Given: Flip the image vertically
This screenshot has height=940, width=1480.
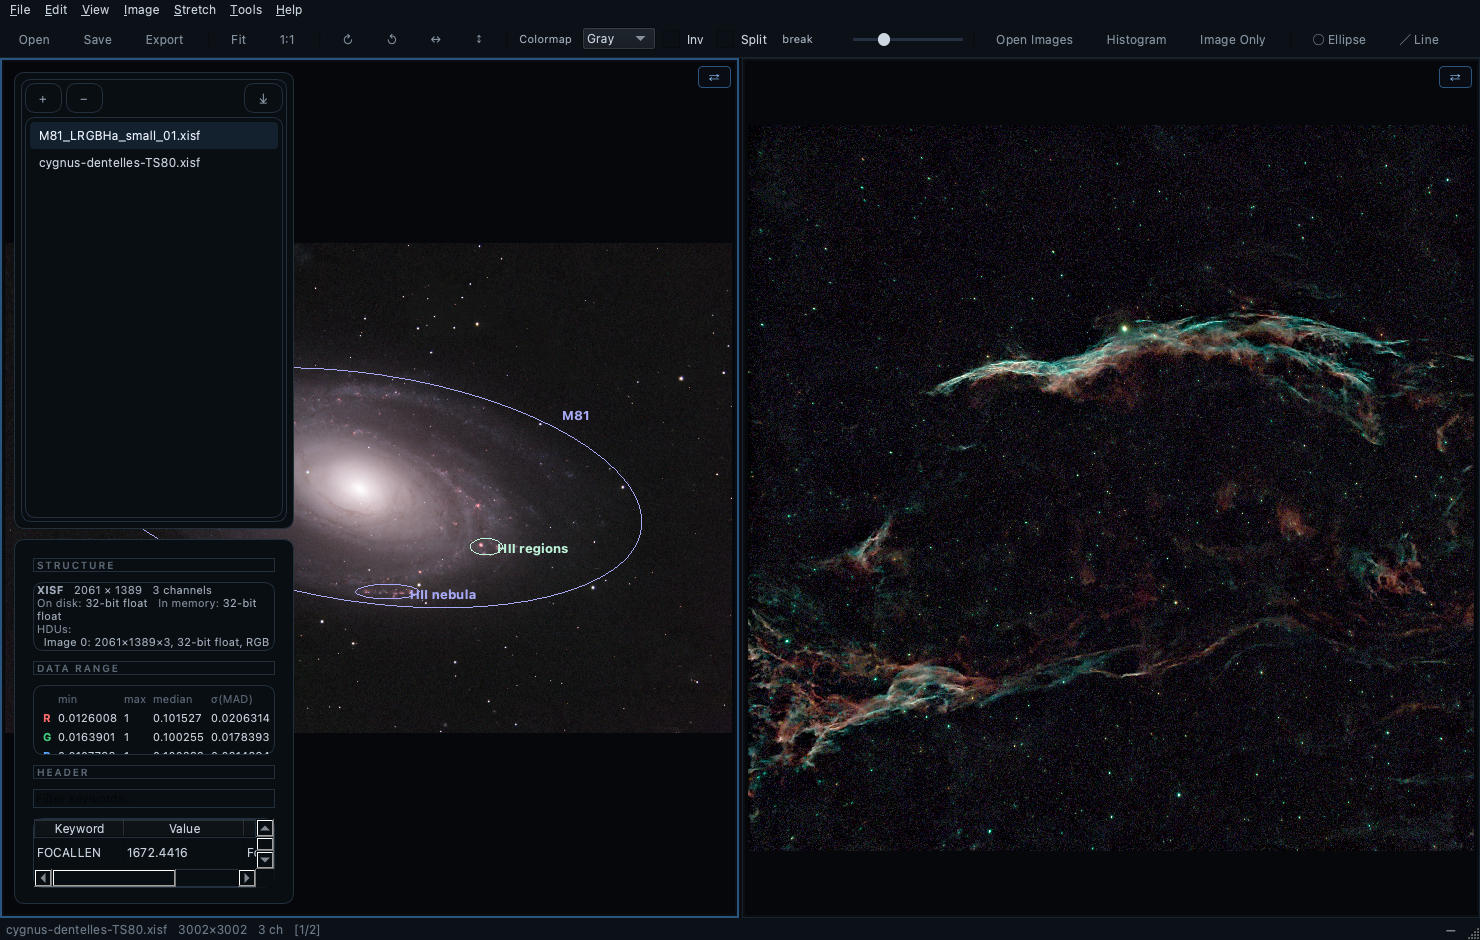Looking at the screenshot, I should pyautogui.click(x=479, y=40).
